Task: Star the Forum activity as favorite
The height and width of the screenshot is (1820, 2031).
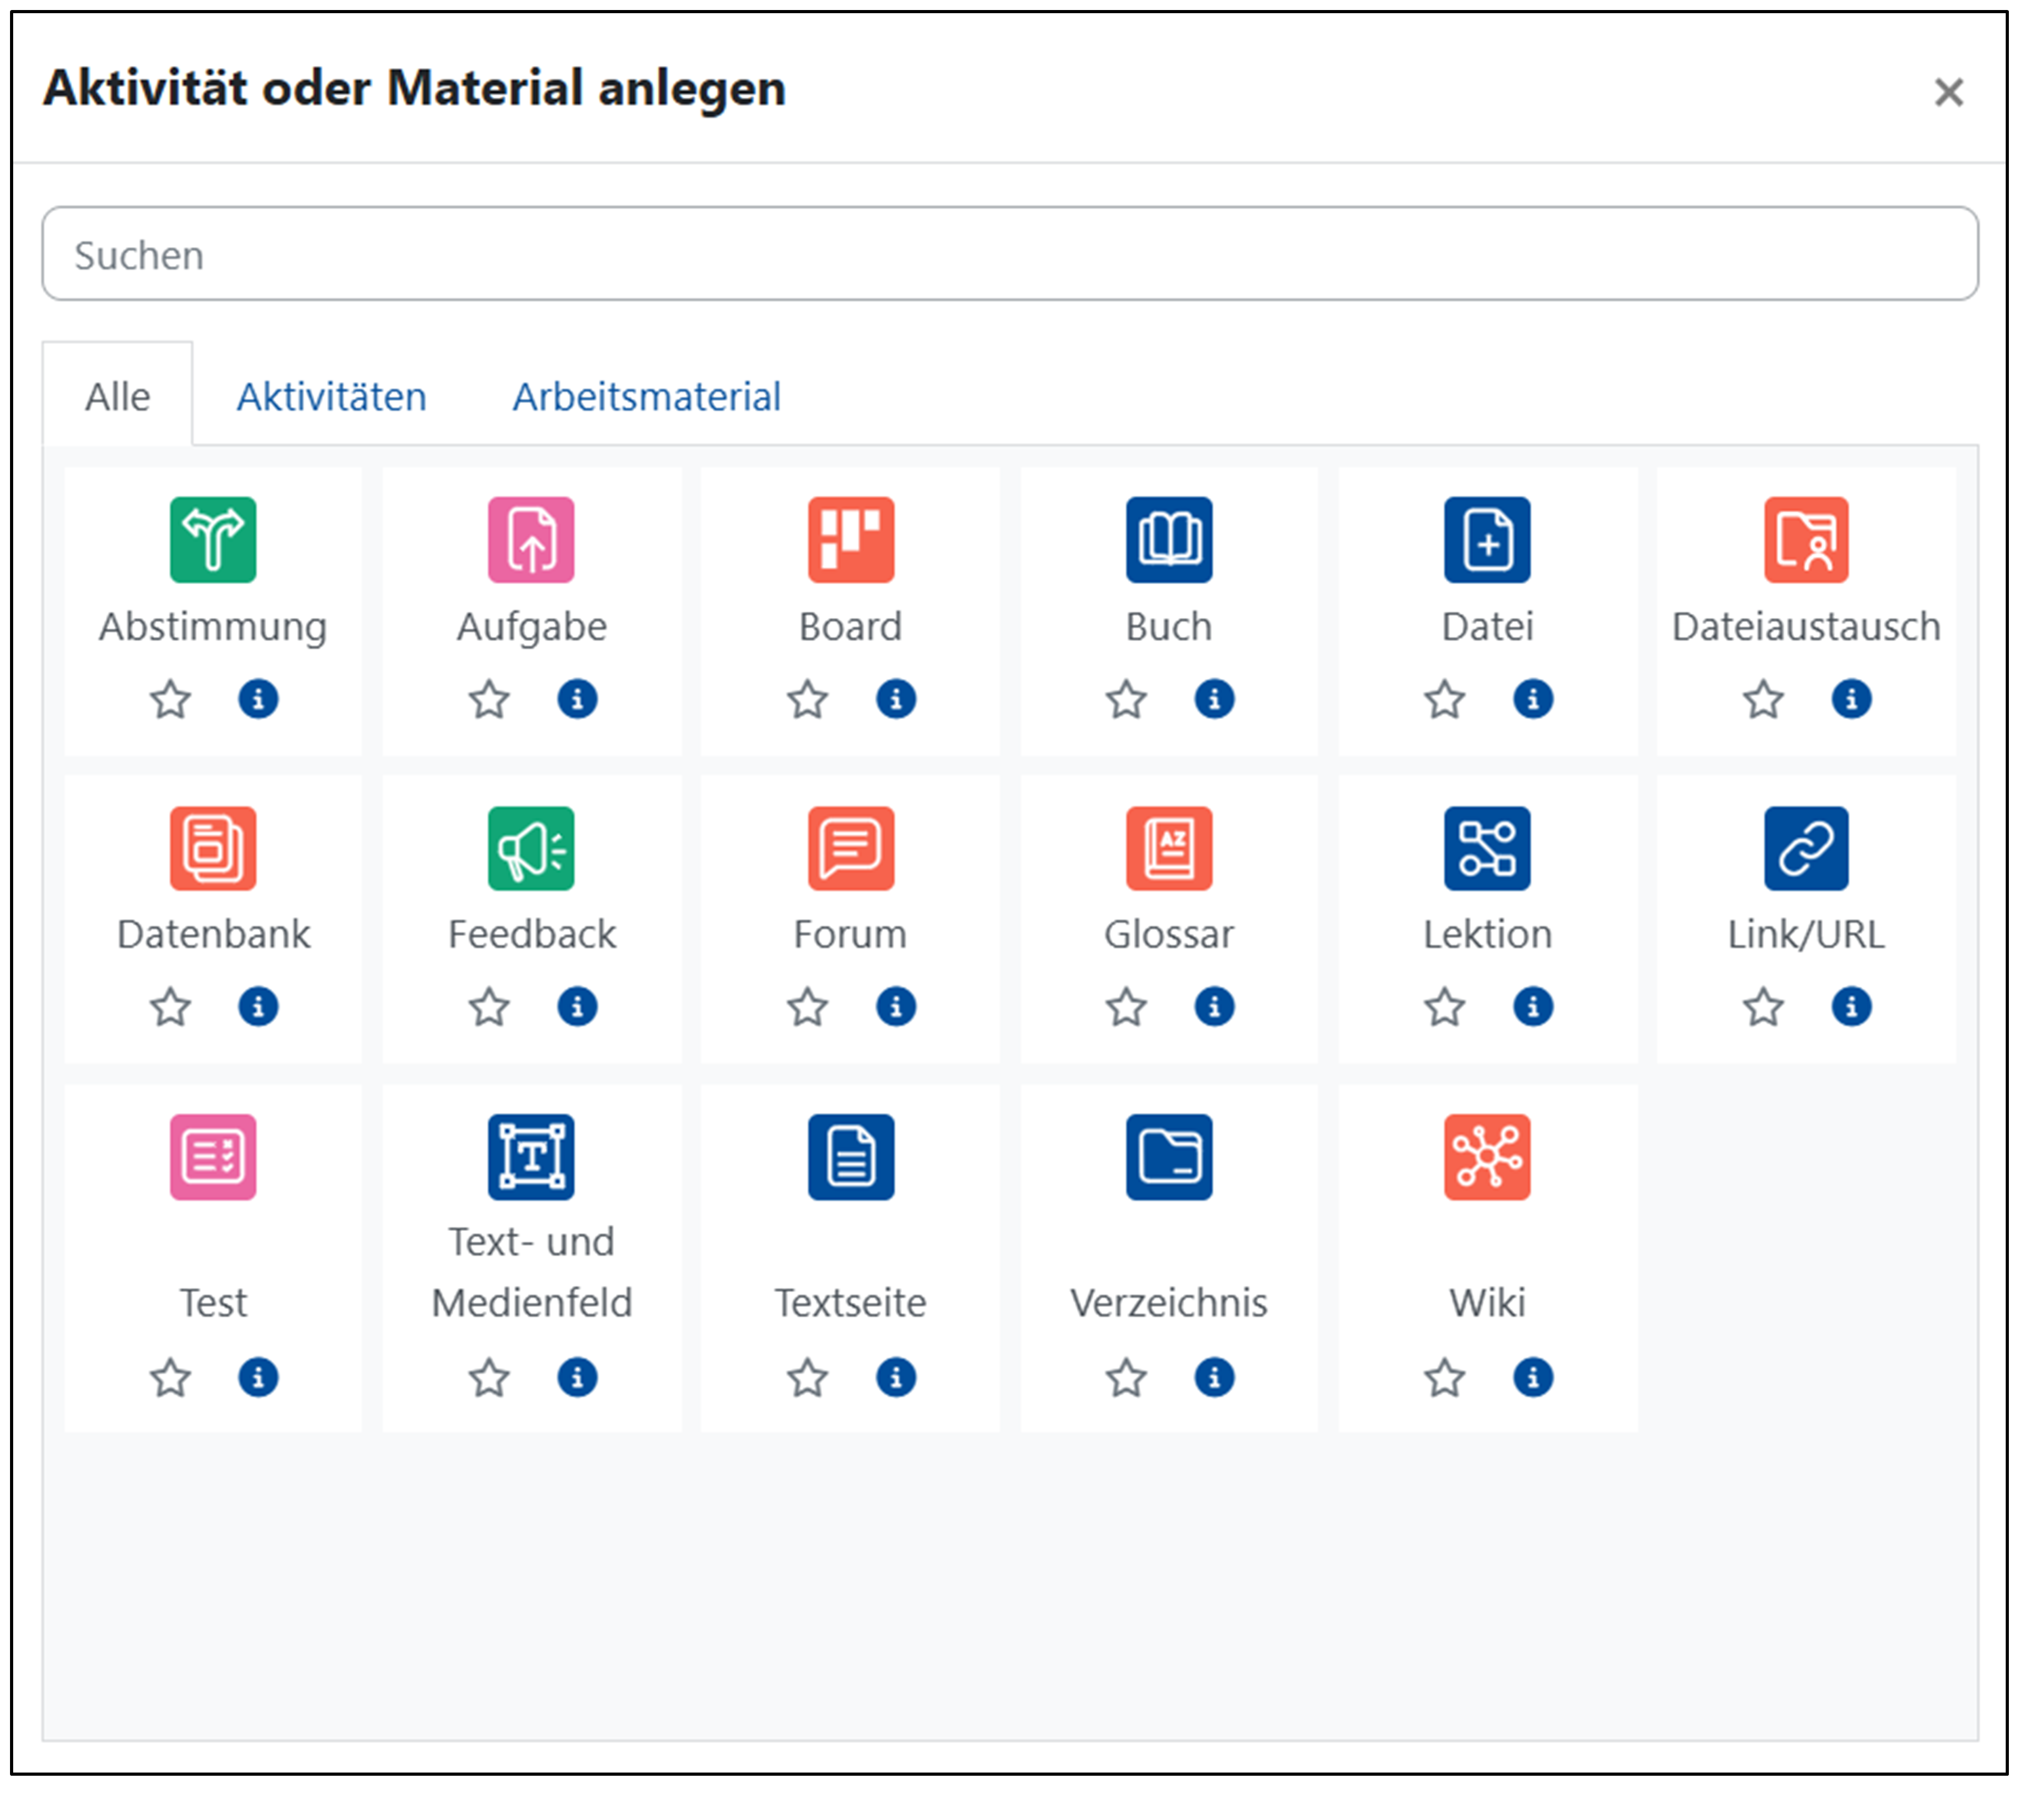Action: pos(807,1007)
